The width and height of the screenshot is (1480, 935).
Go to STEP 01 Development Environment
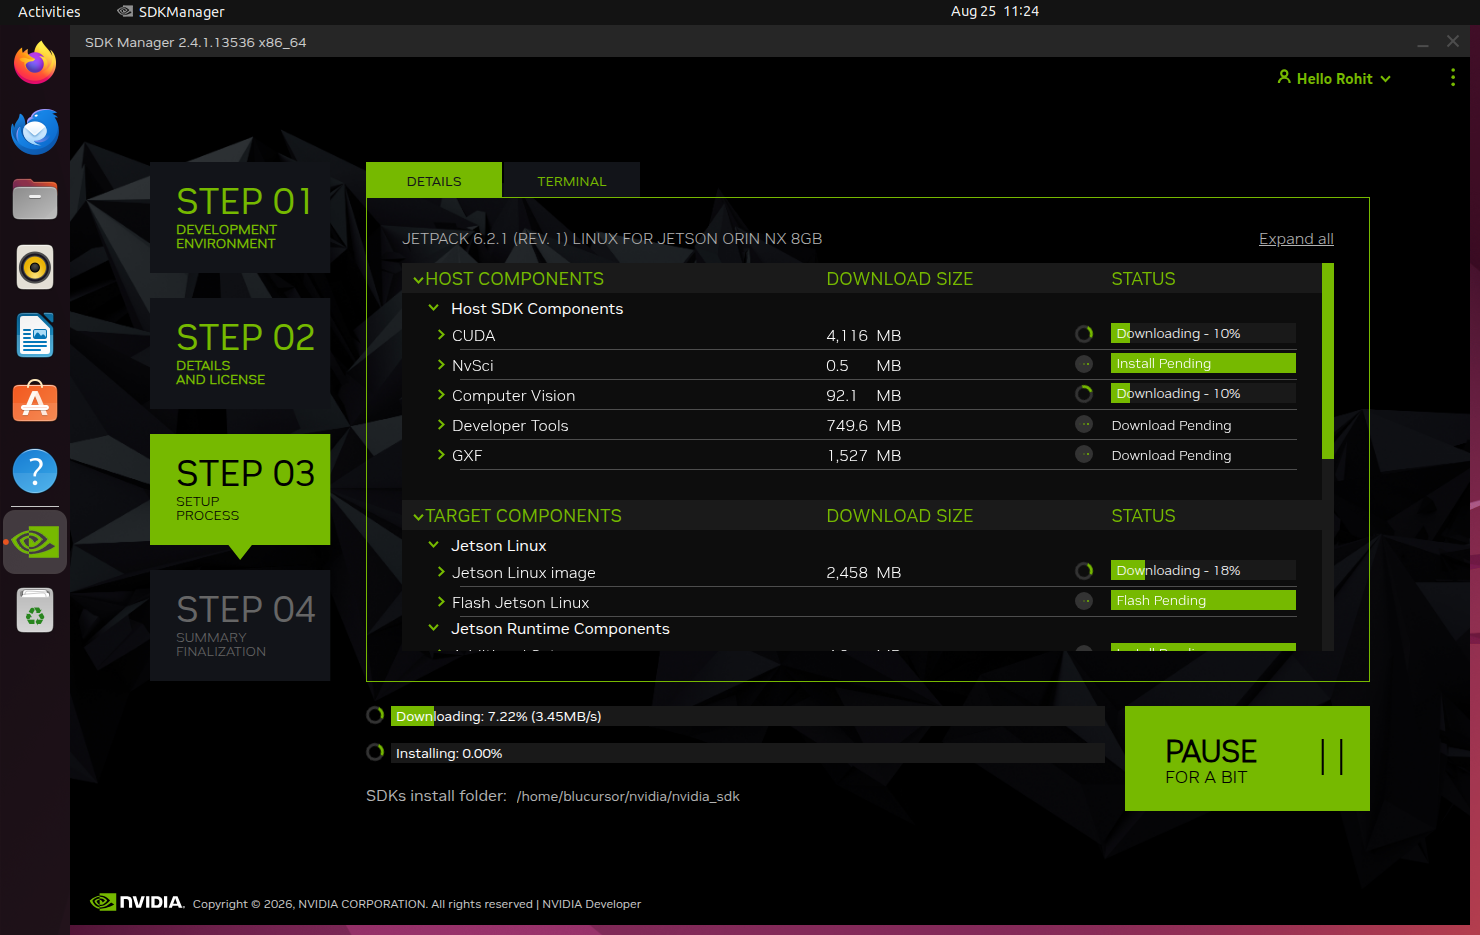click(240, 217)
